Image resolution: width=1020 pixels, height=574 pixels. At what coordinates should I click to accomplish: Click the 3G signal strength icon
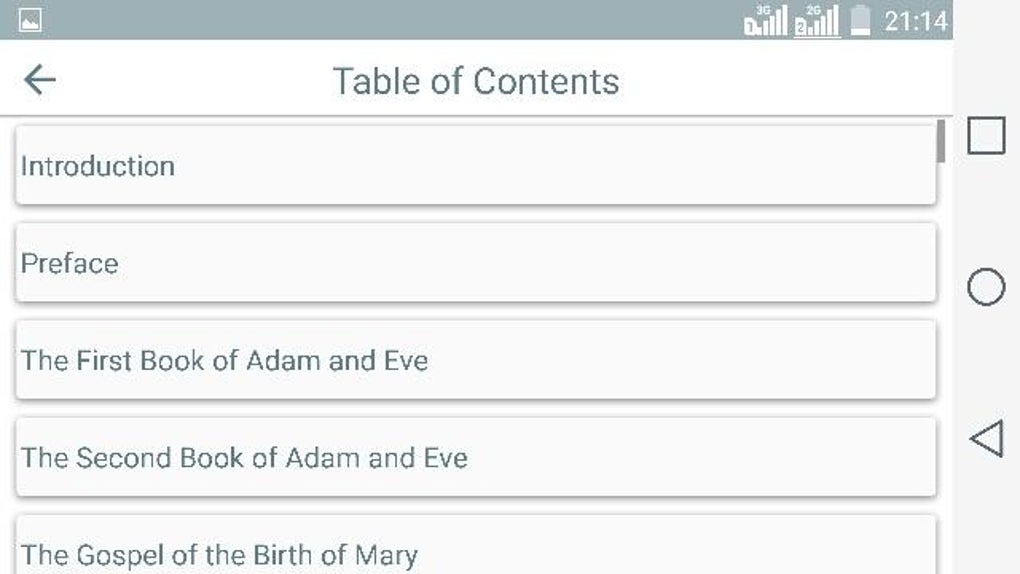point(766,20)
